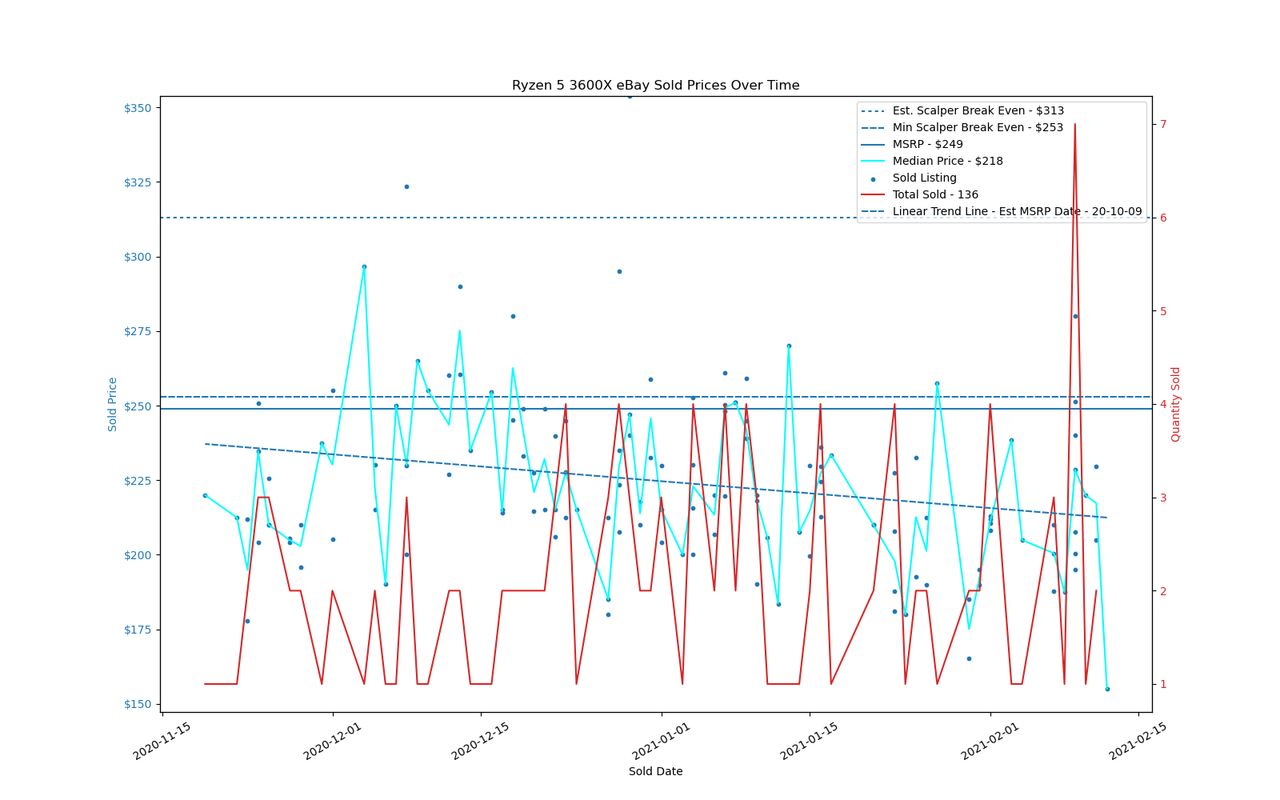
Task: Click the 2020-12-01 date tick label
Action: tap(332, 739)
